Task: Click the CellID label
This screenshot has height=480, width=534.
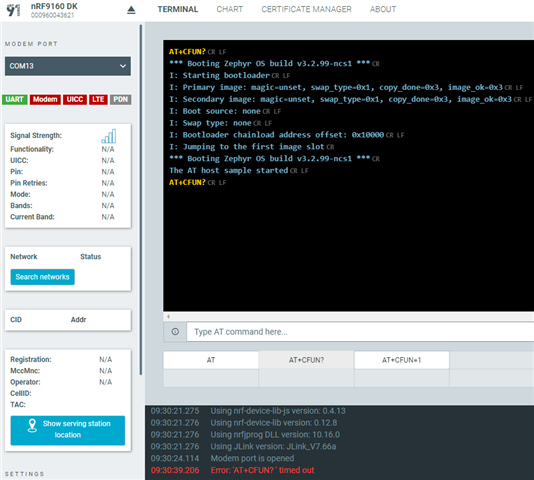Action: 21,393
